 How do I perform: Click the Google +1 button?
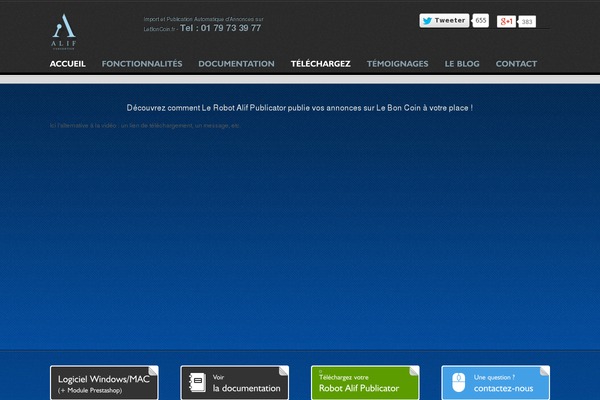click(506, 21)
